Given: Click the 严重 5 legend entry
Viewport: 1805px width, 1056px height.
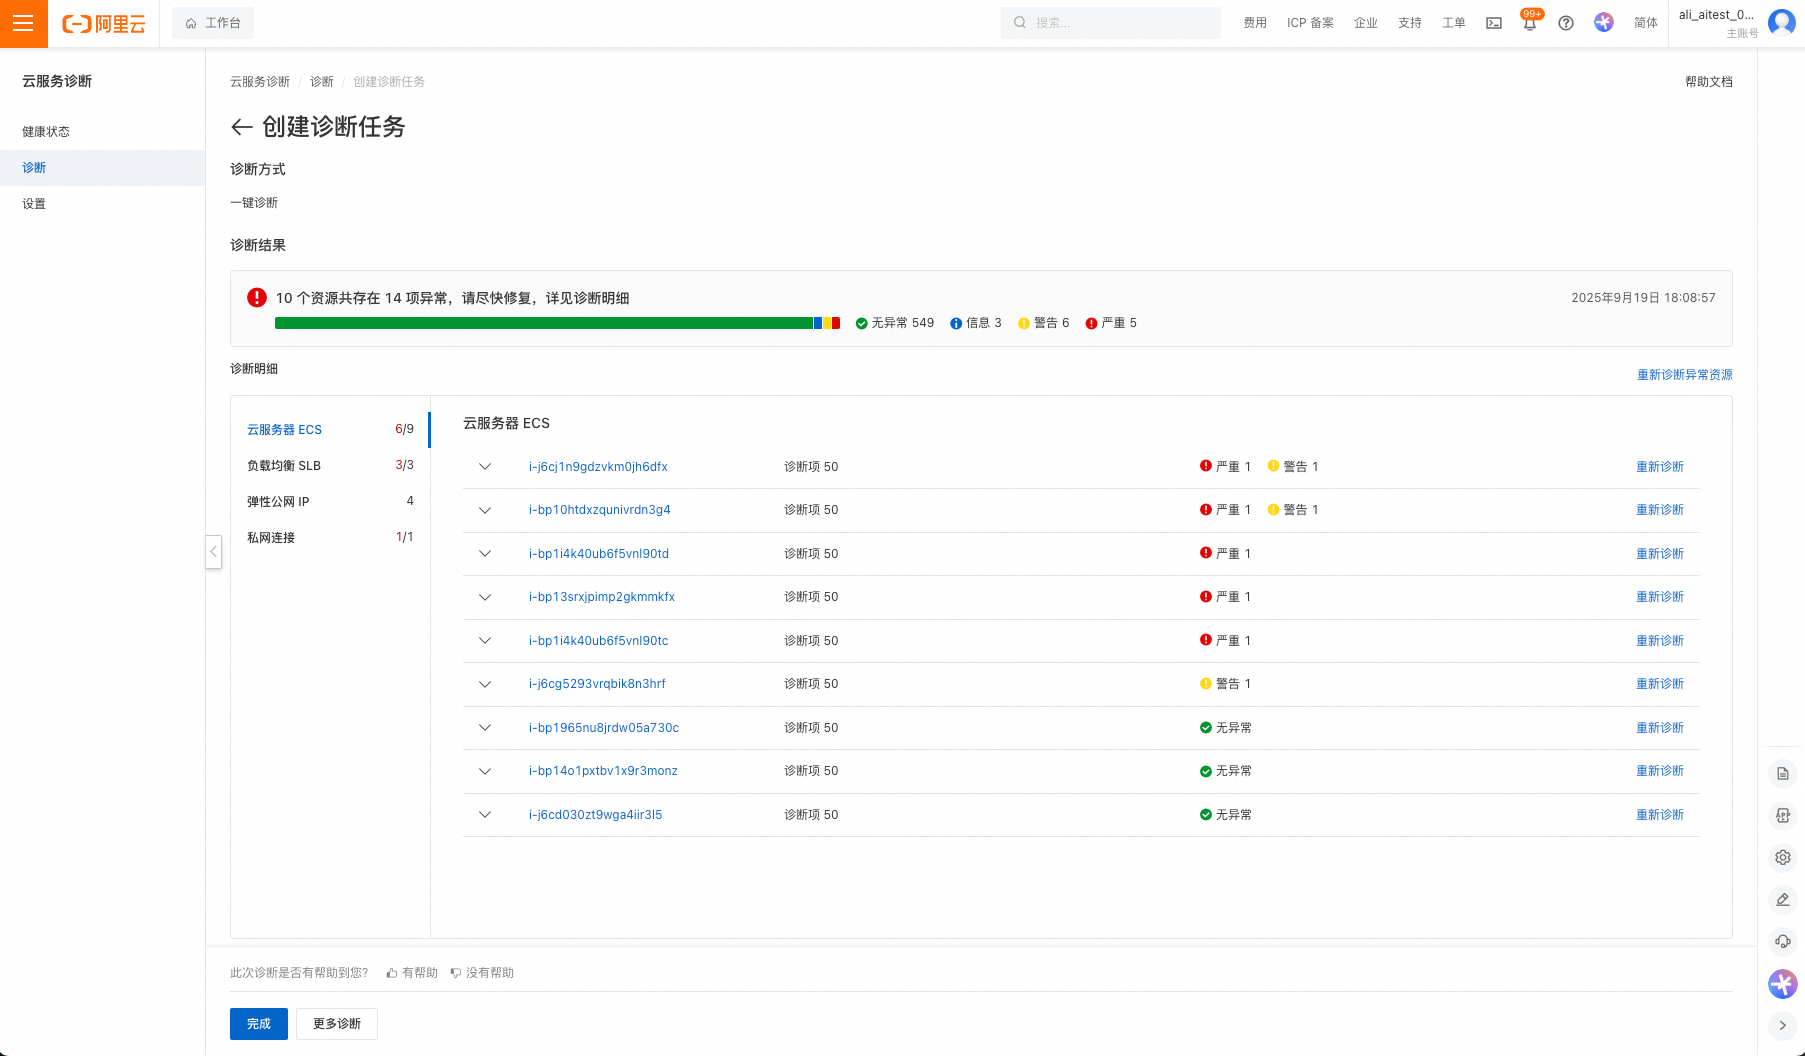Looking at the screenshot, I should pyautogui.click(x=1111, y=323).
